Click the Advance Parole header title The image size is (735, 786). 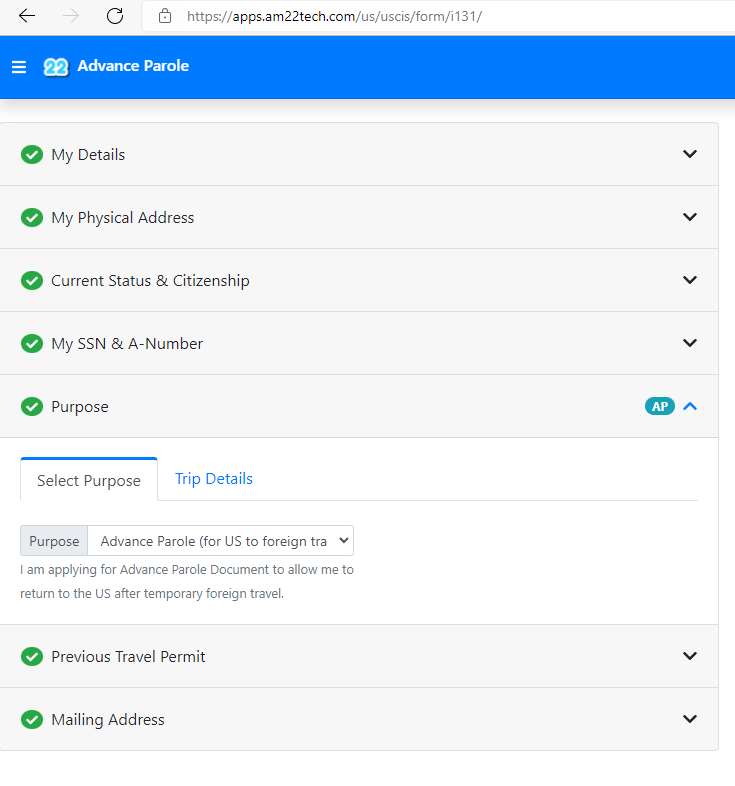click(133, 66)
